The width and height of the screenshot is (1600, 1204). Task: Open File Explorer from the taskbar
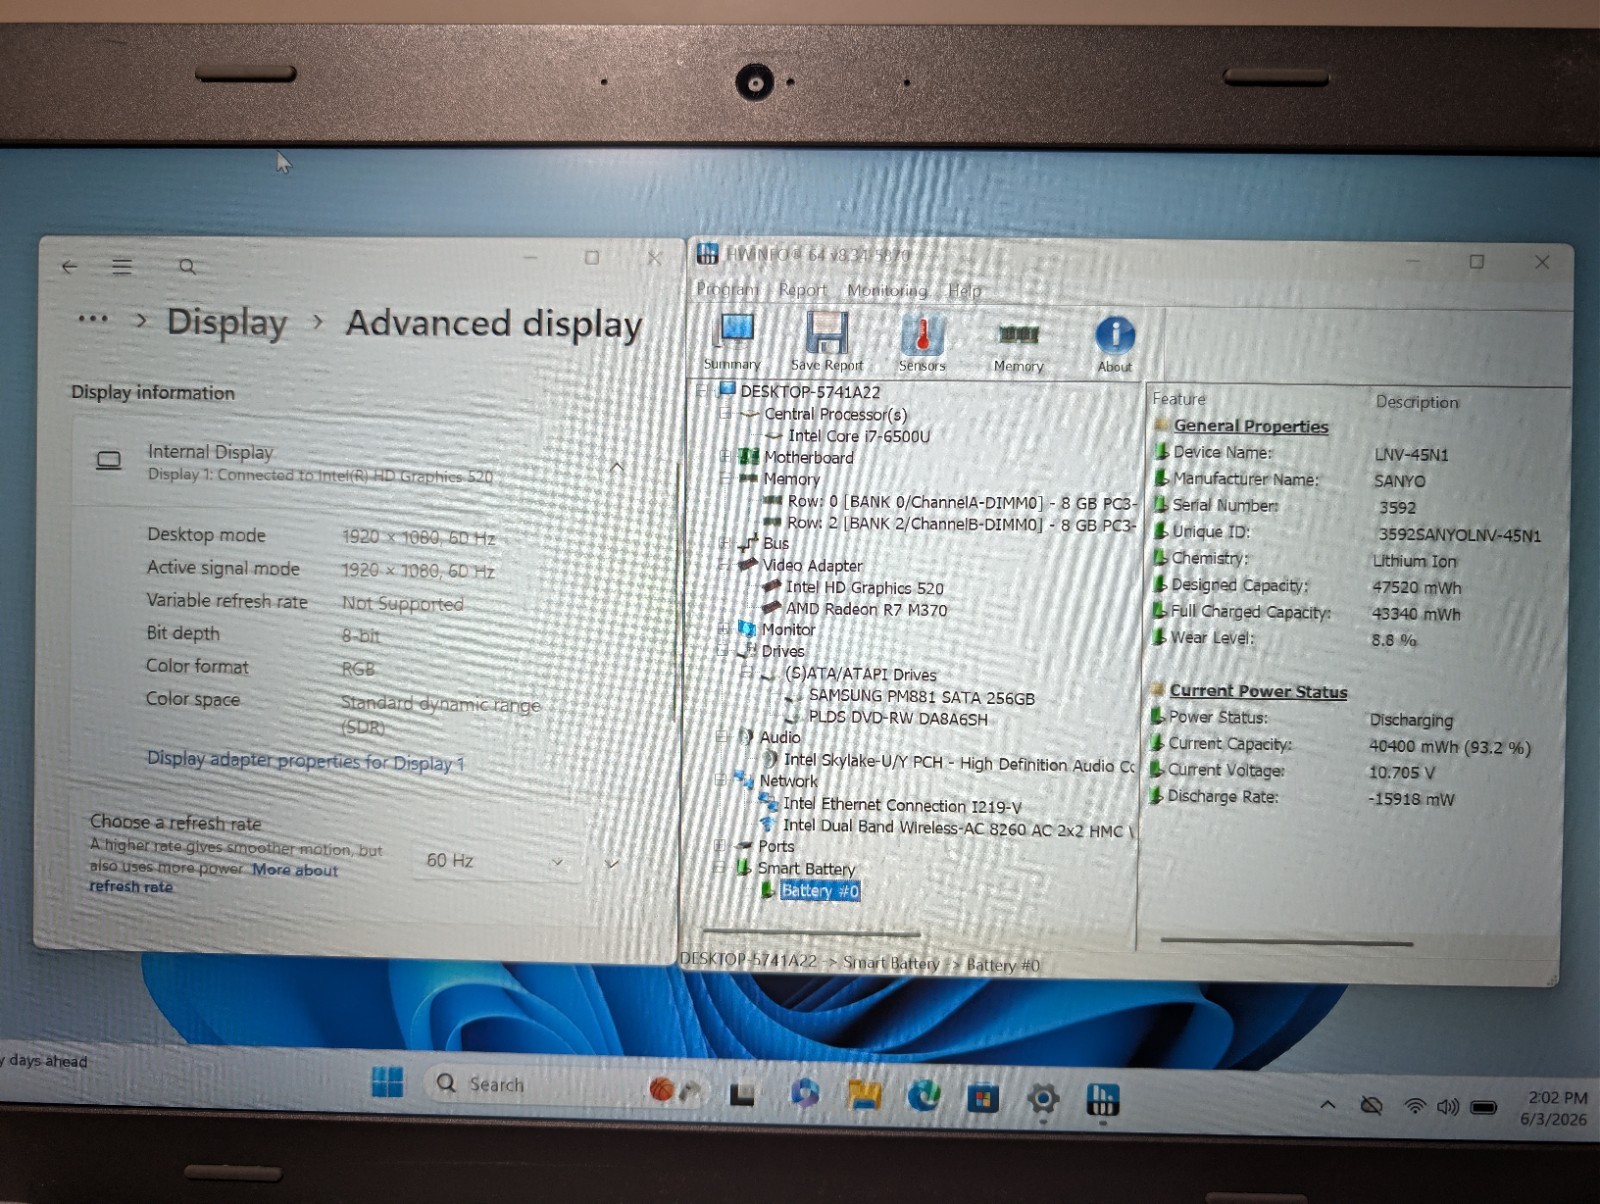[864, 1094]
